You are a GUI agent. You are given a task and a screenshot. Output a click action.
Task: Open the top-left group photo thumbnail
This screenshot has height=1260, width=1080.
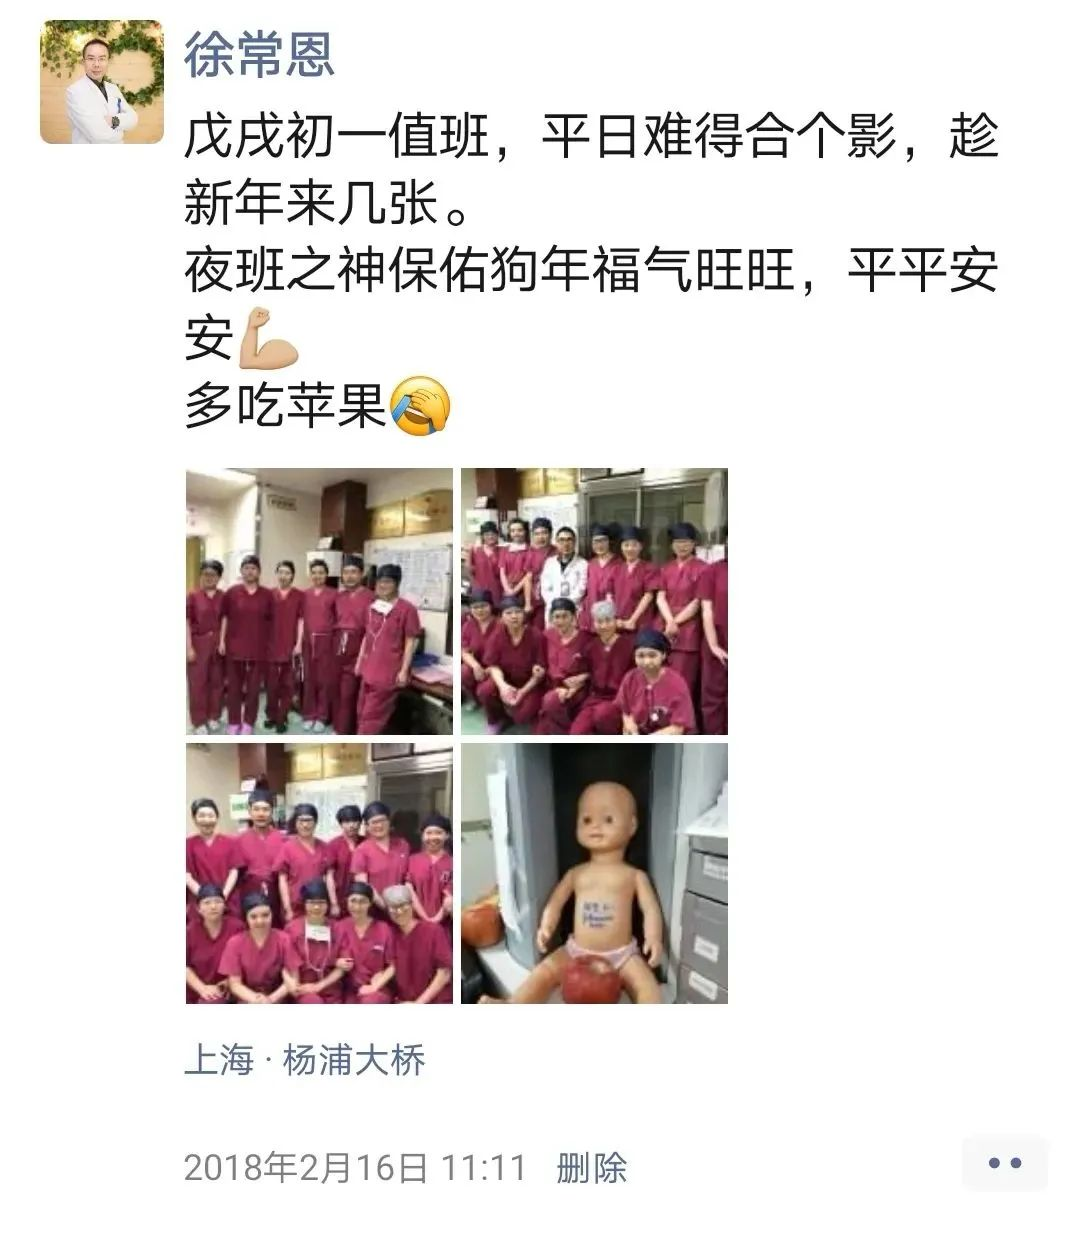(319, 601)
